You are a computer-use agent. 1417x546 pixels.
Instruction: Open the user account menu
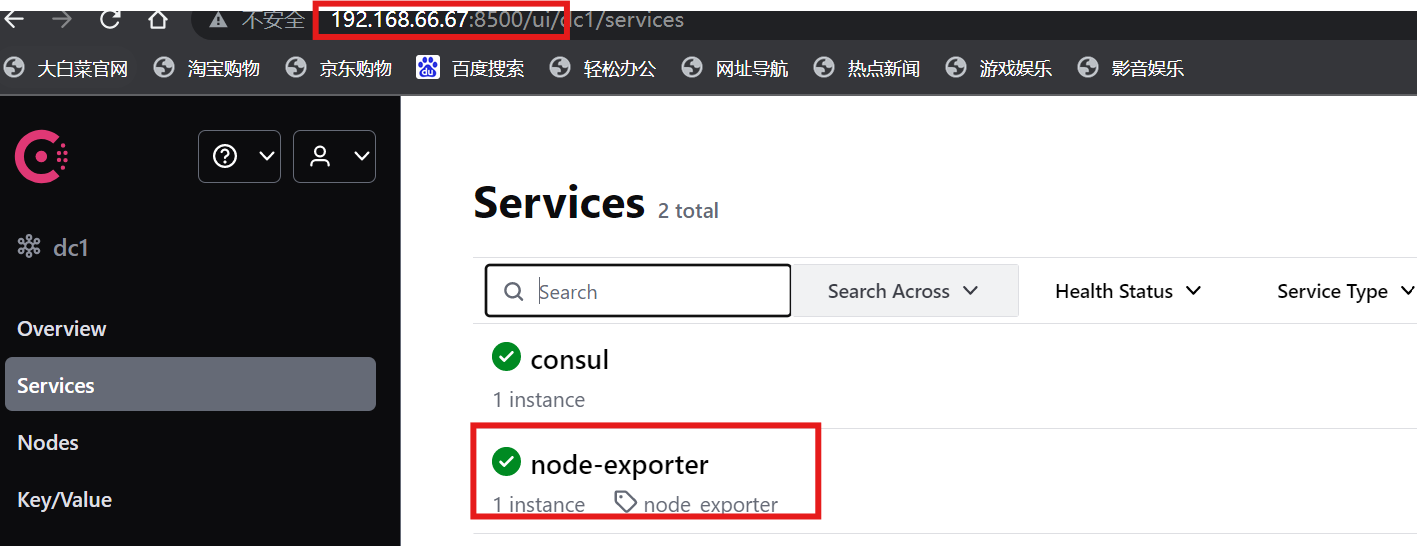coord(334,156)
